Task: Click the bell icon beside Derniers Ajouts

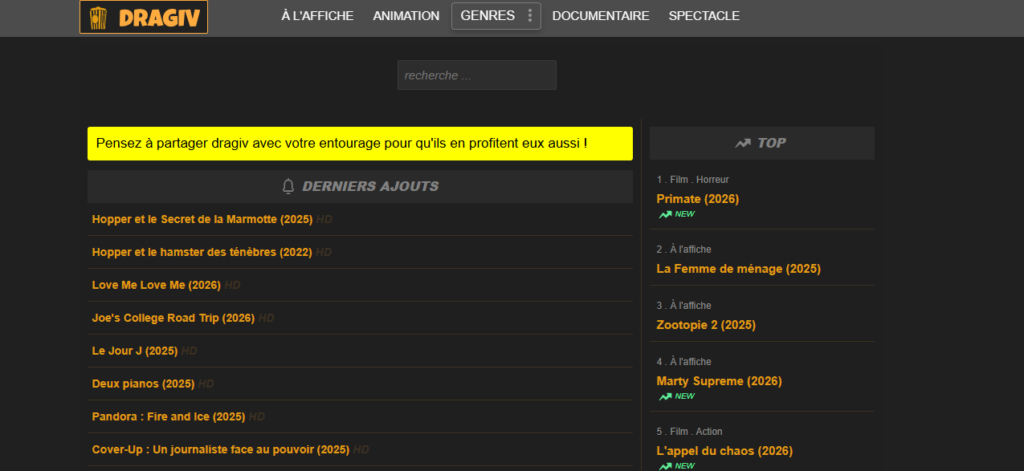Action: pos(289,186)
